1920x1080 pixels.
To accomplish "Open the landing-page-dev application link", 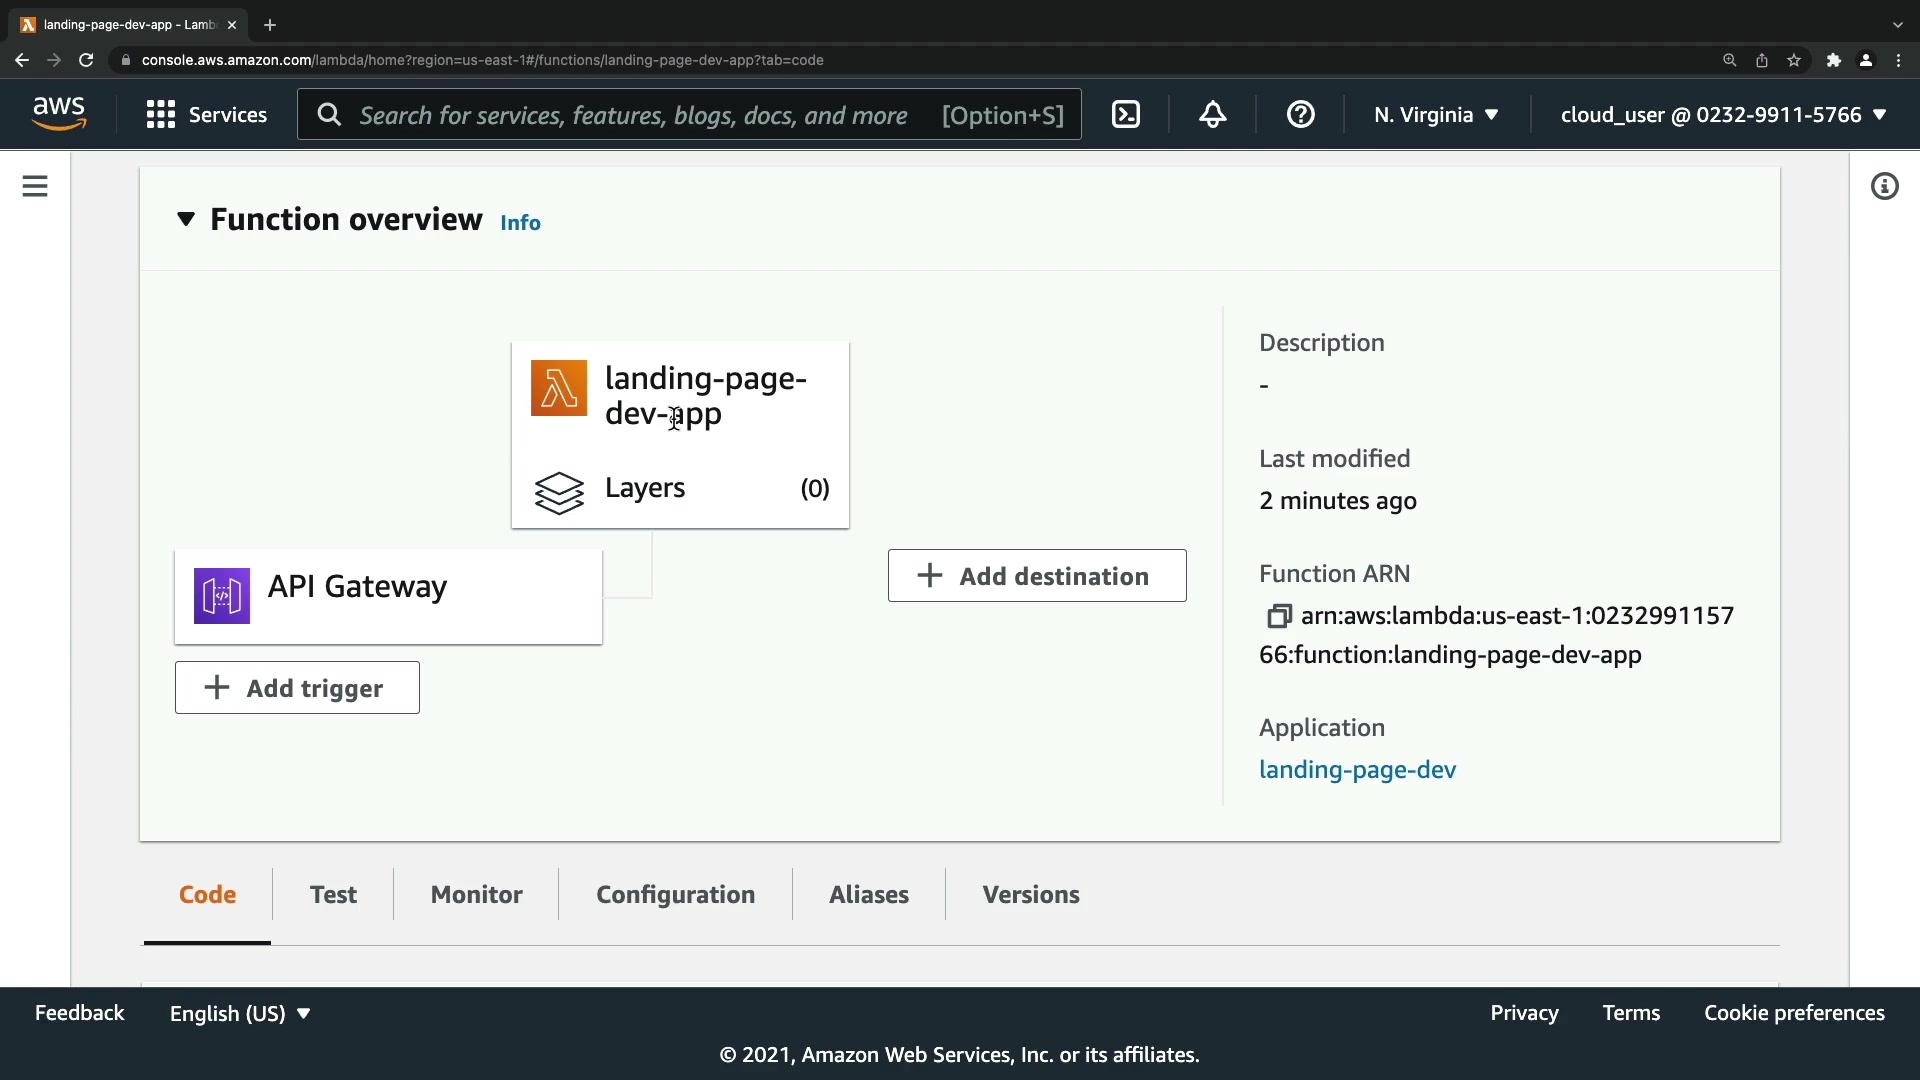I will point(1357,769).
